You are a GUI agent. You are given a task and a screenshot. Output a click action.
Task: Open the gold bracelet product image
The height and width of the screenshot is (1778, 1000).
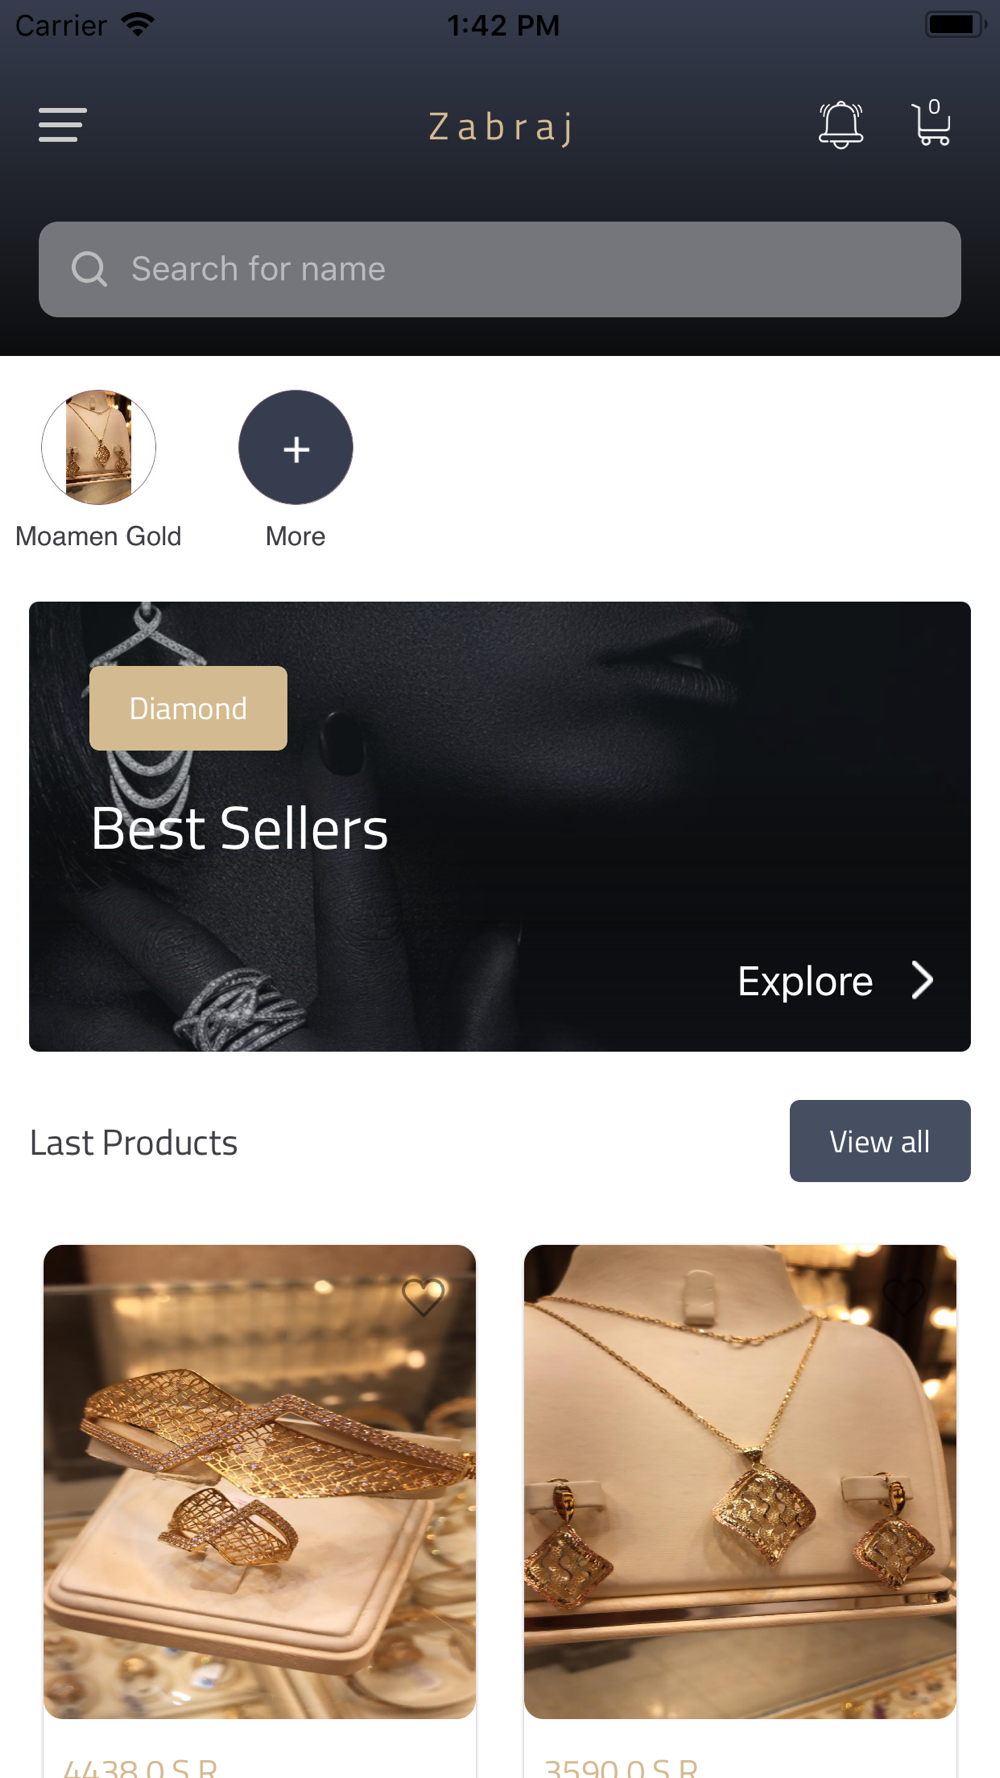tap(260, 1482)
